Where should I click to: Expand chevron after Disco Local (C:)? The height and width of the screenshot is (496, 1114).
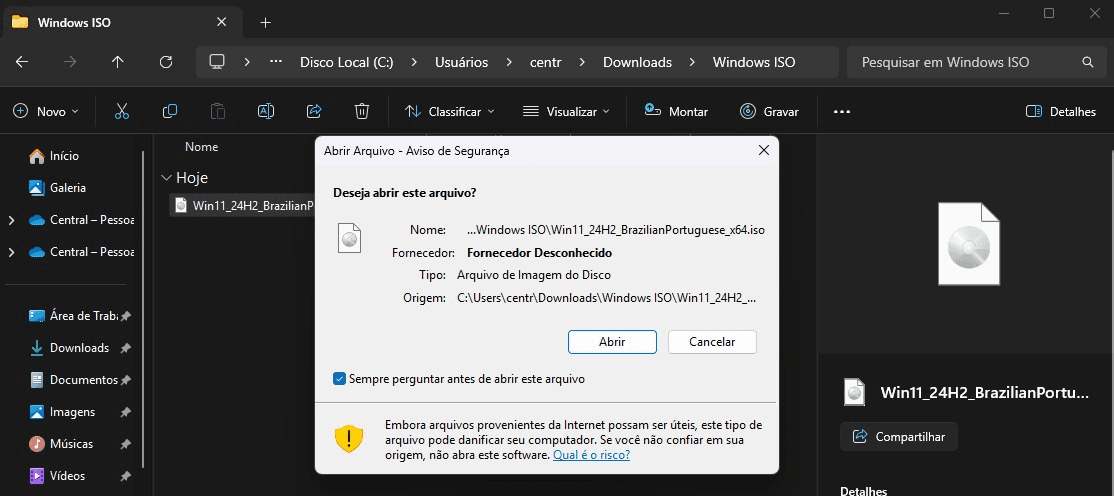(x=413, y=63)
